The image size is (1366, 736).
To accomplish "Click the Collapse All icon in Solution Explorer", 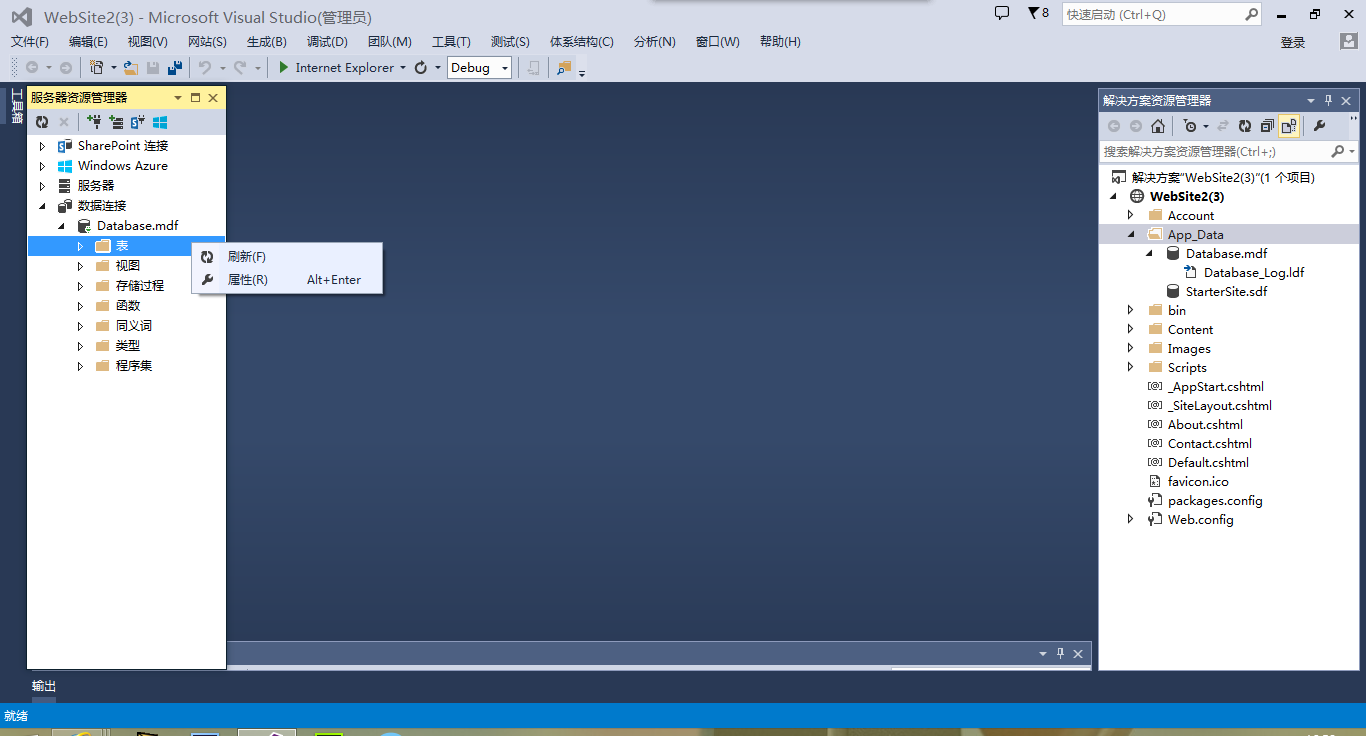I will point(1267,126).
